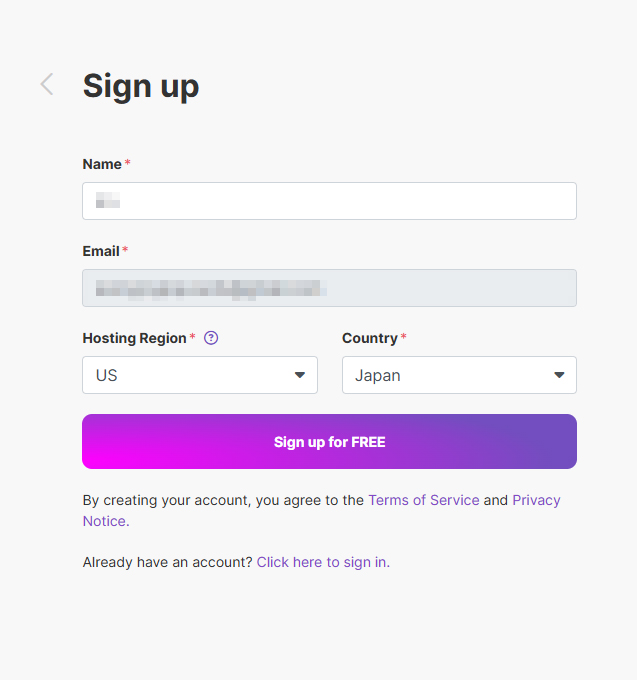Click the Email field label
The image size is (637, 680).
click(101, 251)
